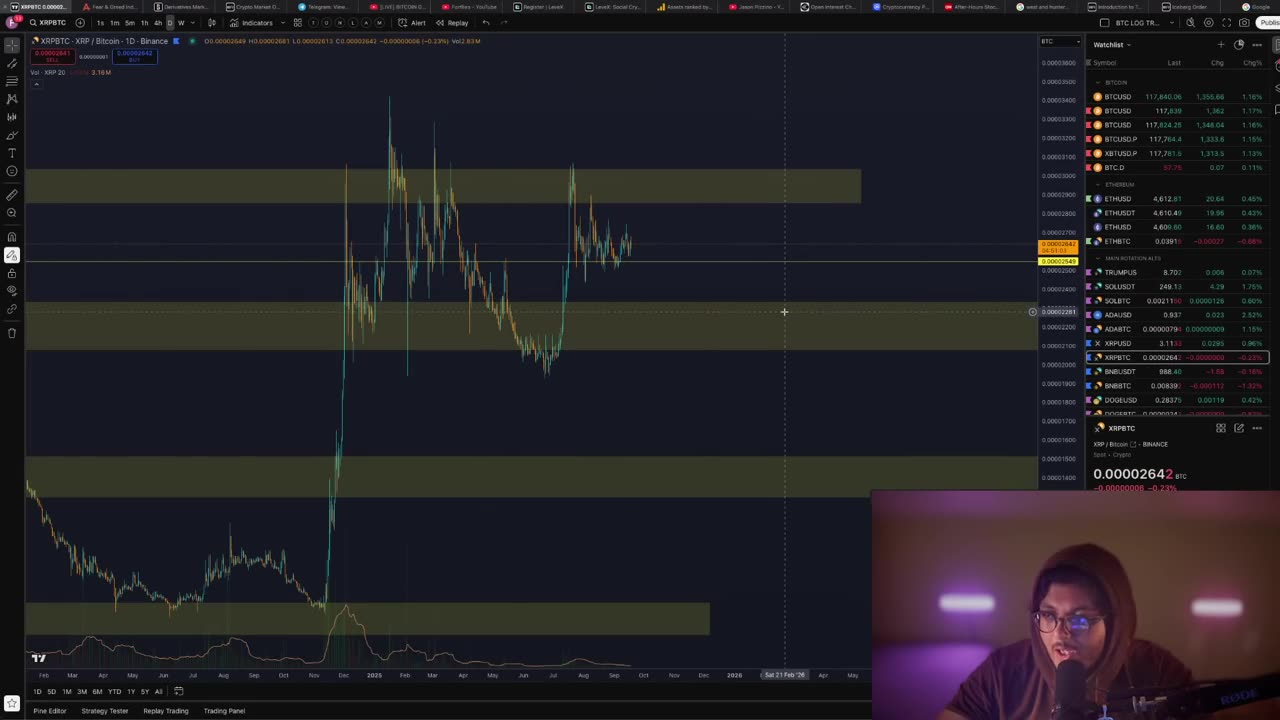Viewport: 1280px width, 720px height.
Task: Open the Indicators dialog
Action: 251,23
